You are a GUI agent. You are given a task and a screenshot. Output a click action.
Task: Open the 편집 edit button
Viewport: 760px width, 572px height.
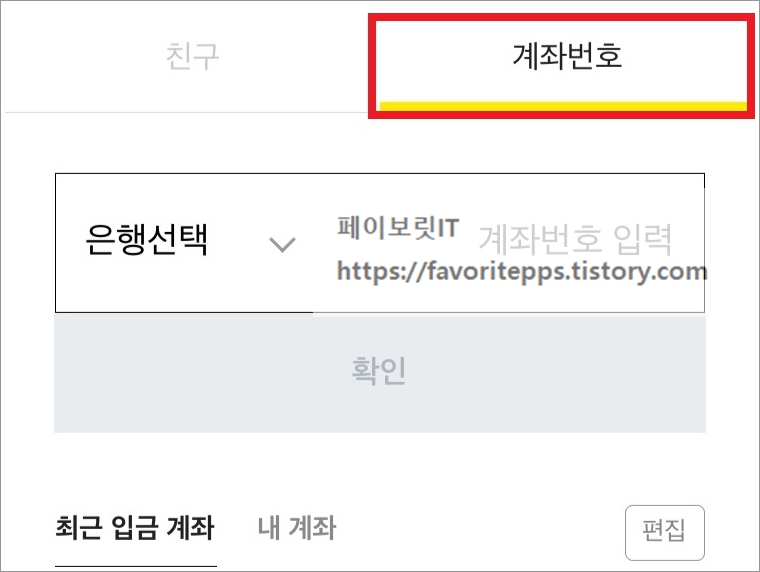click(665, 532)
